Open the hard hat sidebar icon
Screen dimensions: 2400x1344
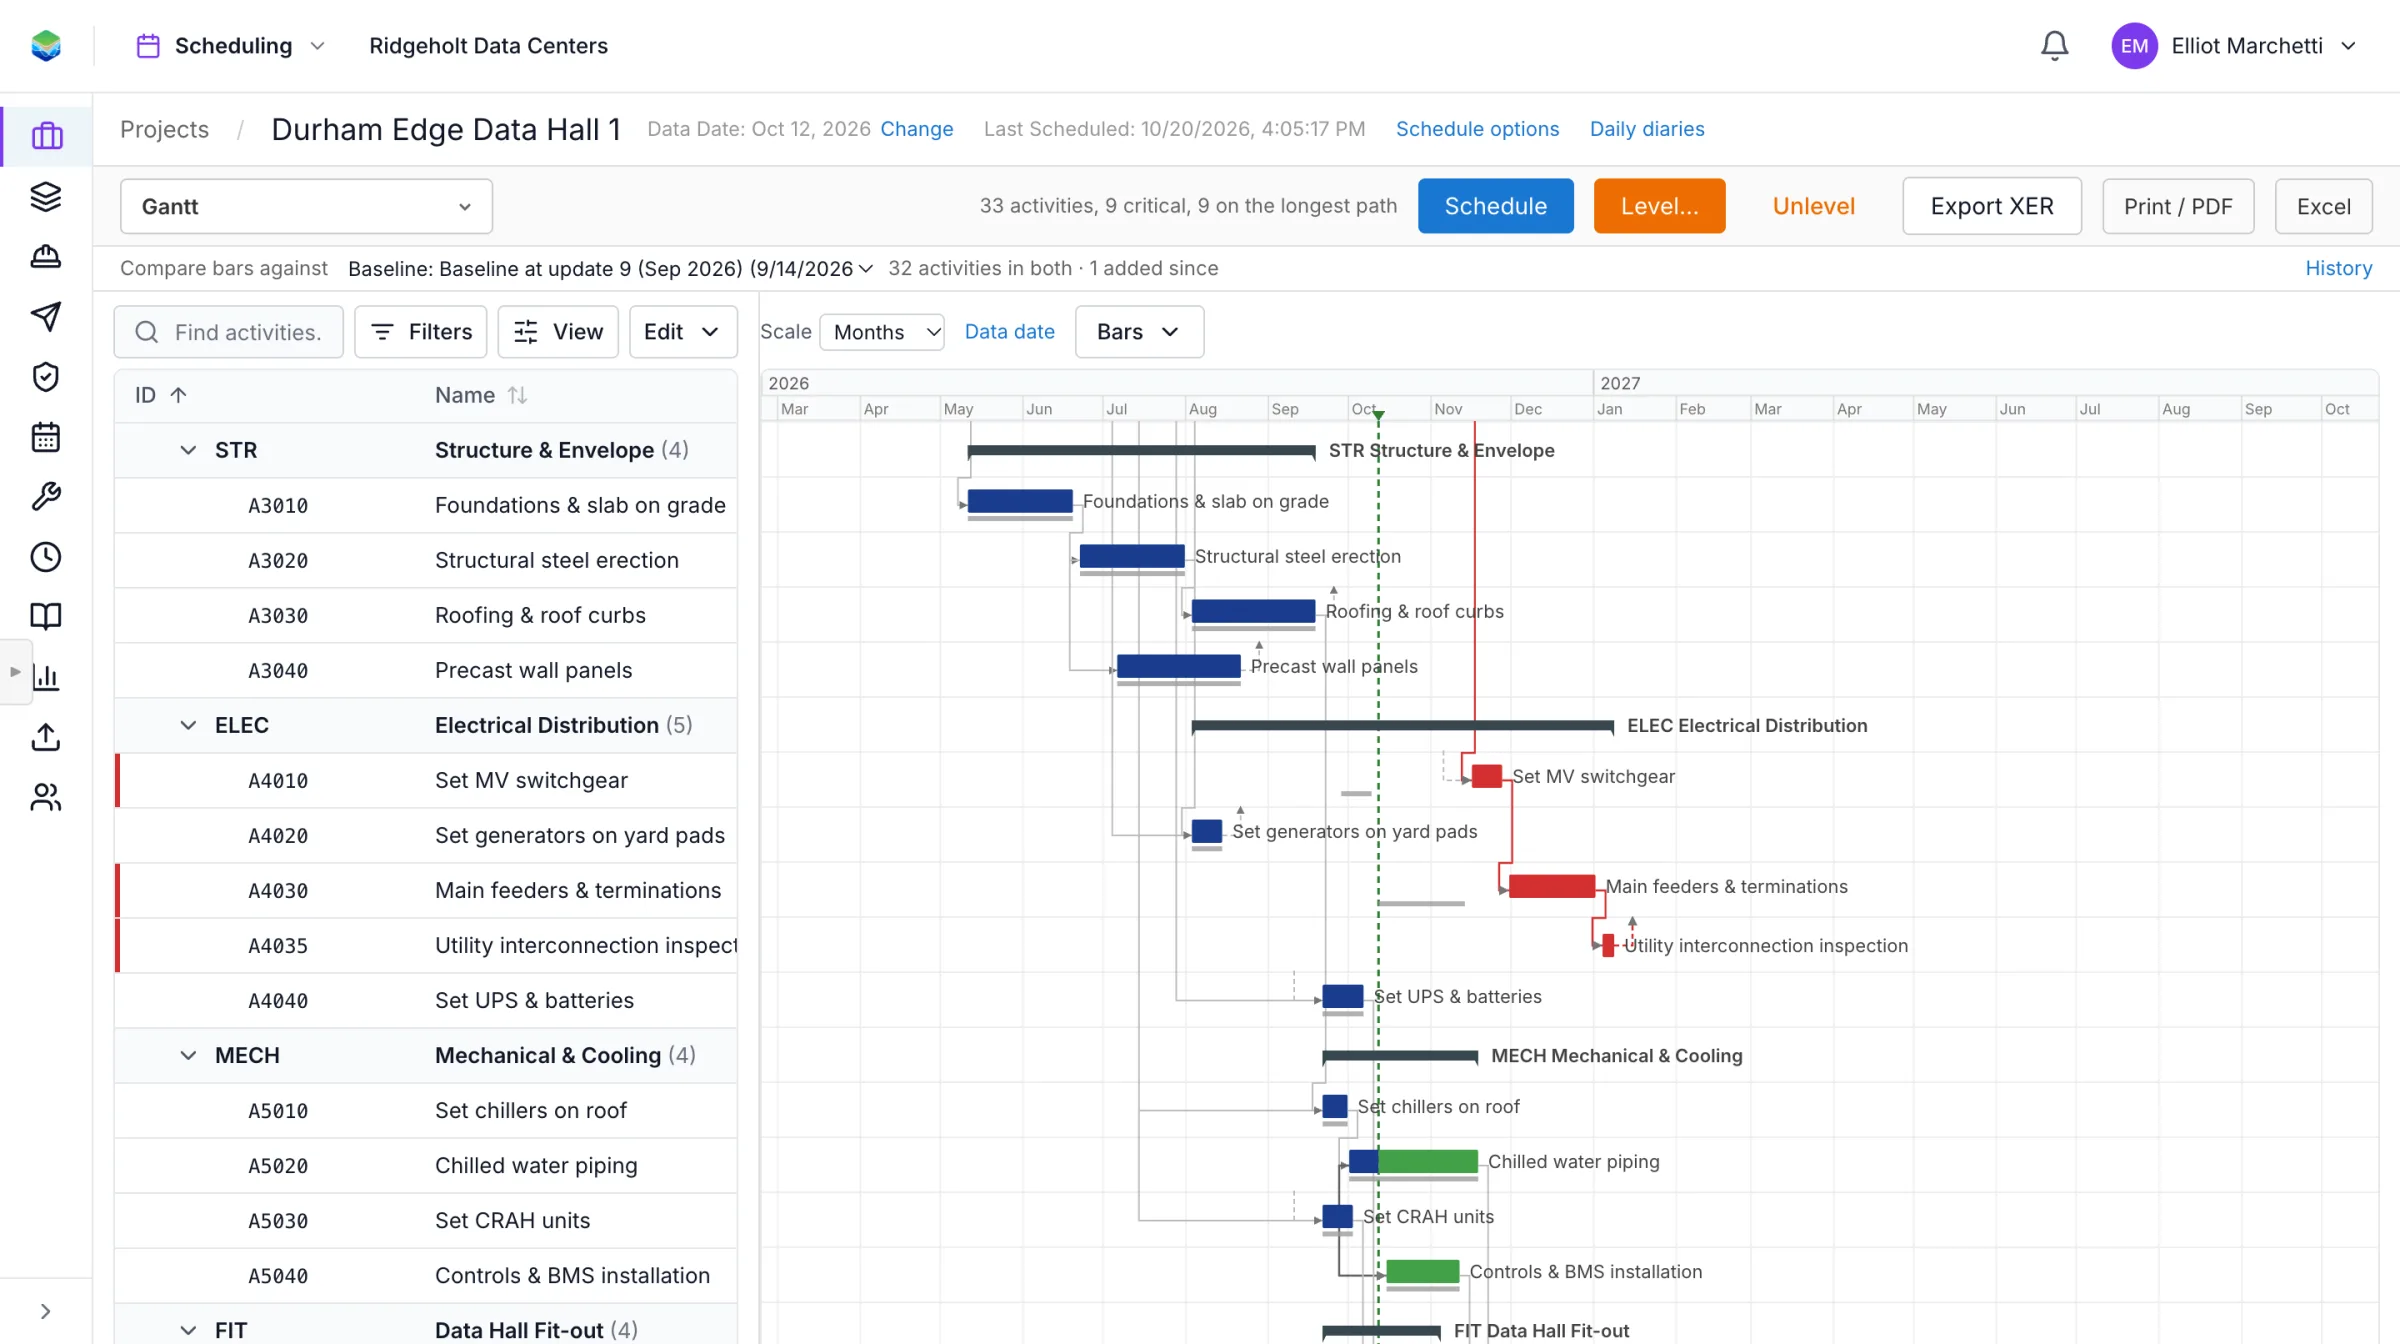coord(46,256)
